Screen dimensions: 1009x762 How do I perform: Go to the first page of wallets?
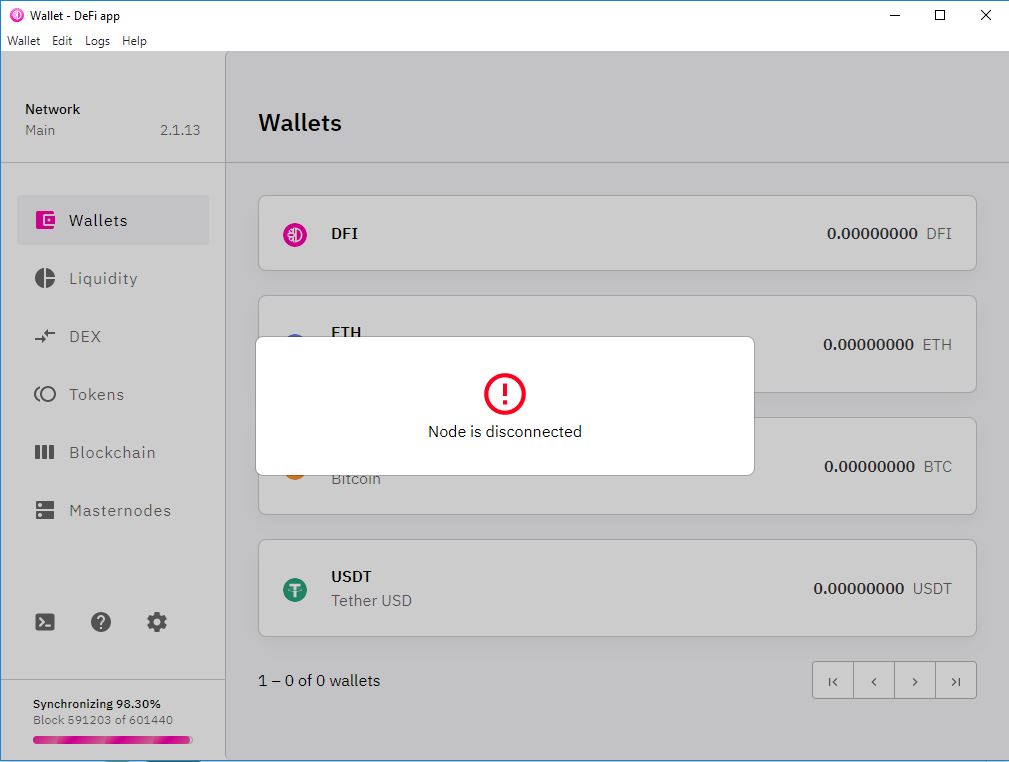tap(833, 681)
